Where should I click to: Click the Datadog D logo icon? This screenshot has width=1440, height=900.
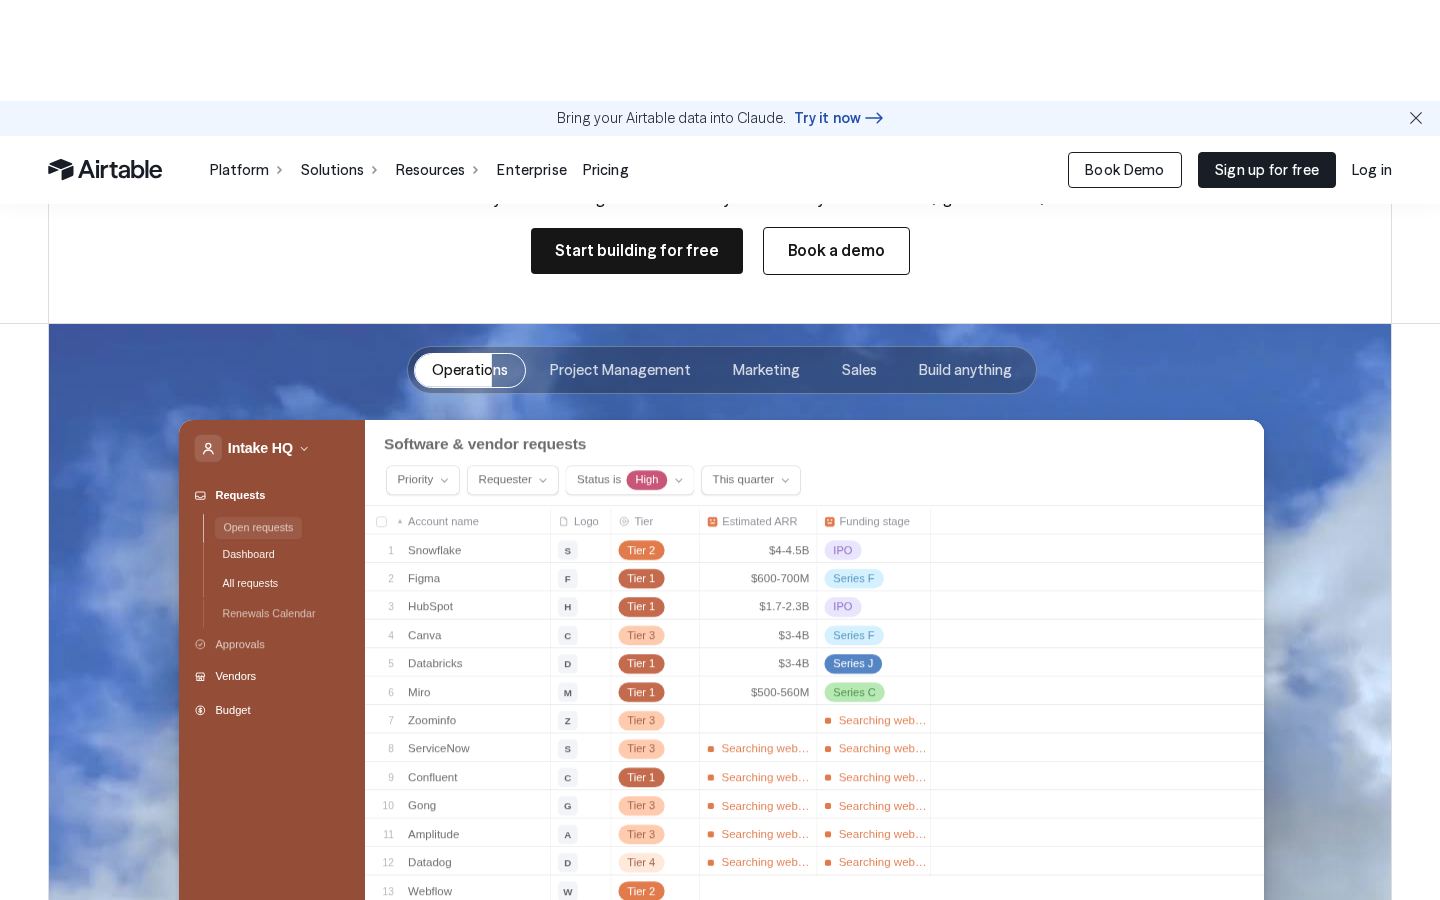click(x=568, y=863)
